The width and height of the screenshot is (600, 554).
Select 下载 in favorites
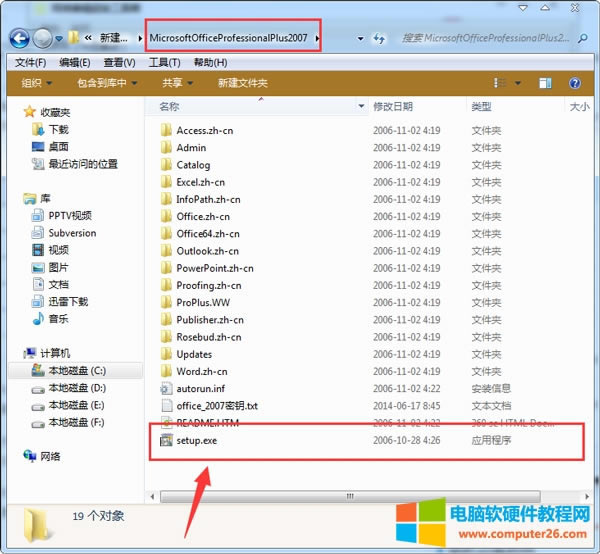pyautogui.click(x=58, y=129)
